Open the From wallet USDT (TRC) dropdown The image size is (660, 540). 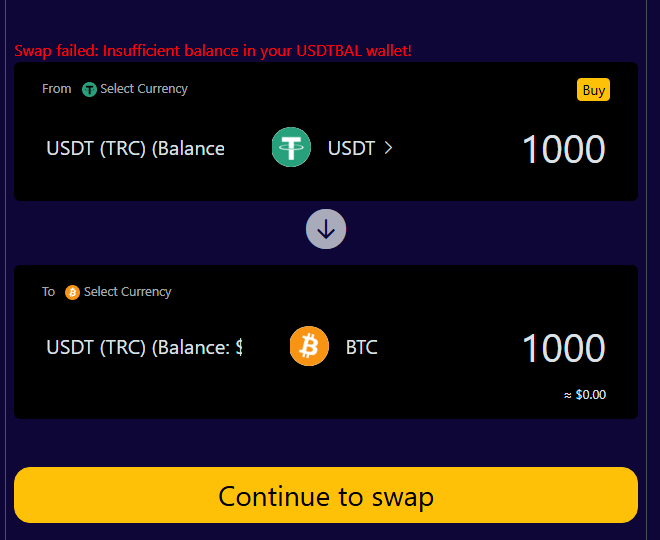(135, 148)
